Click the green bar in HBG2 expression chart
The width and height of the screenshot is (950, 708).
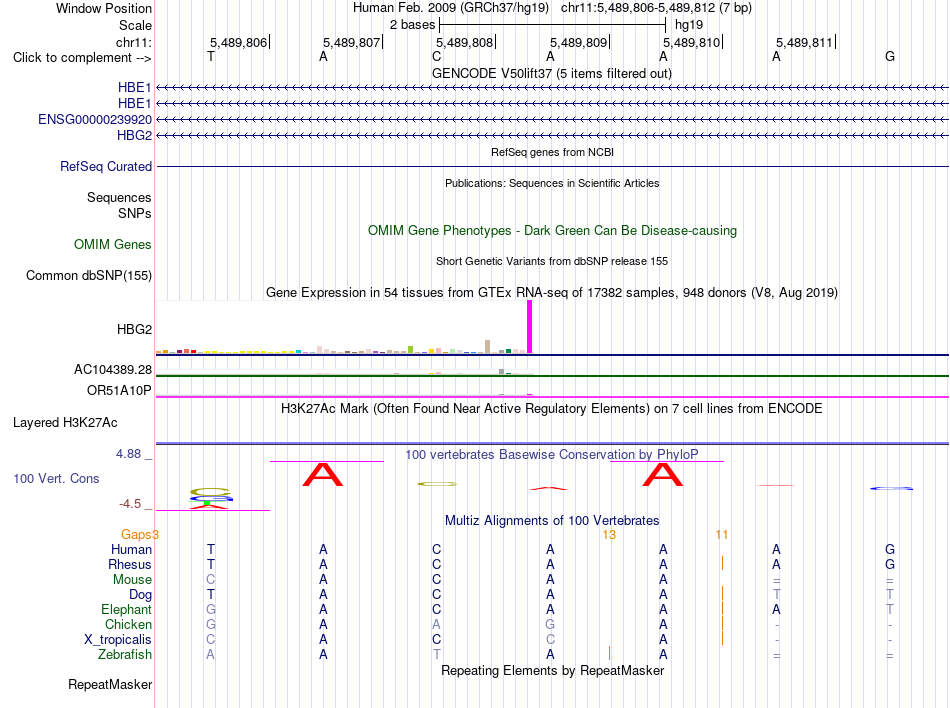click(x=411, y=349)
